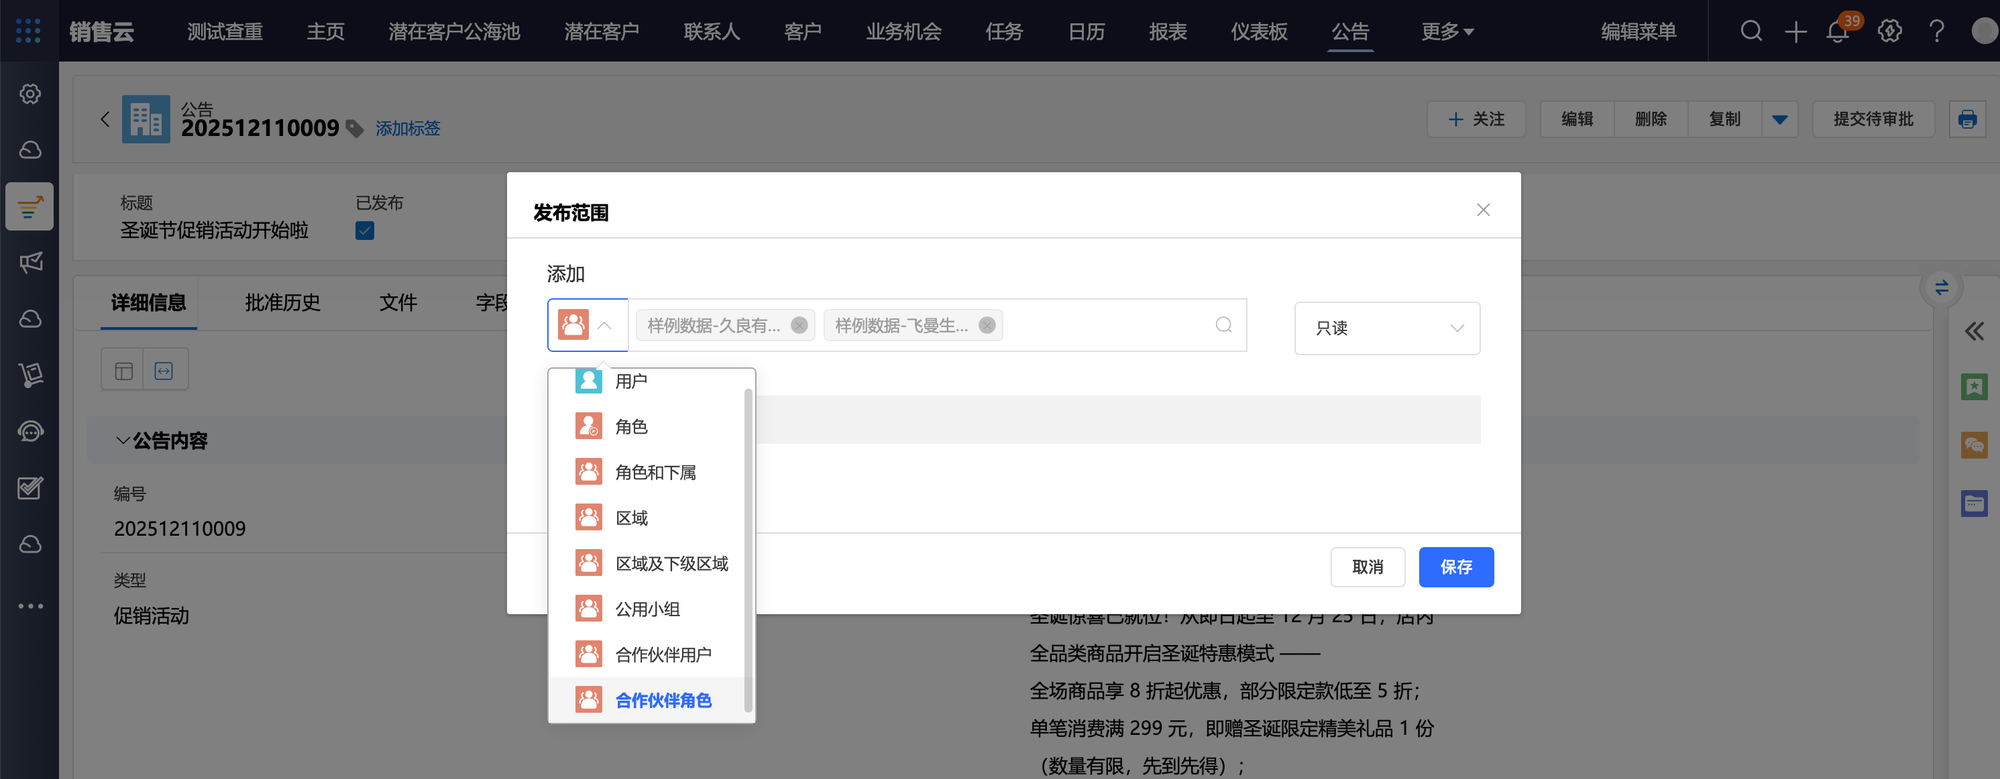Open the app launcher grid icon
Screen dimensions: 2000x779
point(28,31)
